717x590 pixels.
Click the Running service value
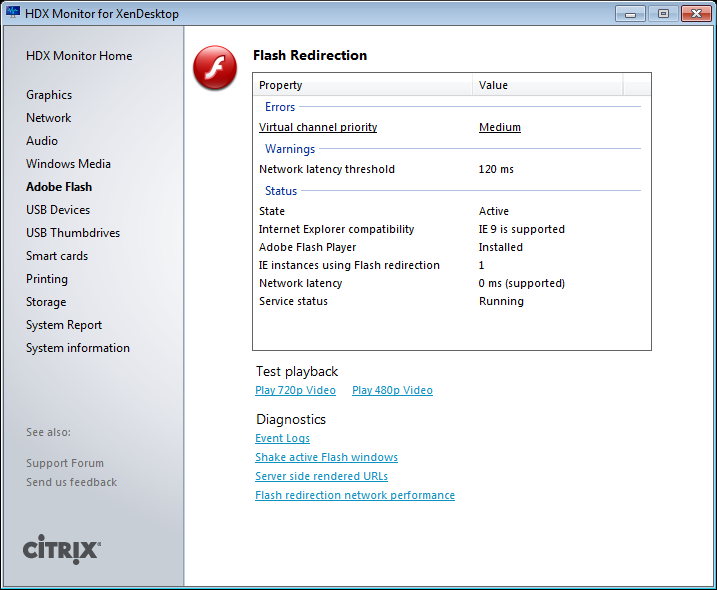click(501, 301)
